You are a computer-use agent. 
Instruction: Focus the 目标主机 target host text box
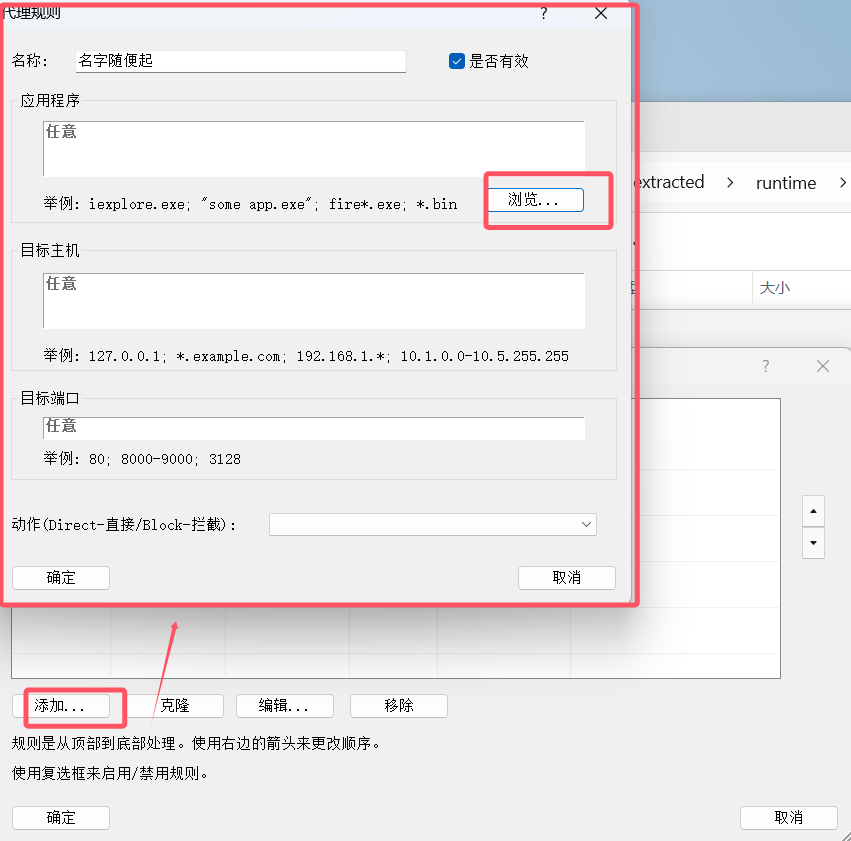click(313, 301)
